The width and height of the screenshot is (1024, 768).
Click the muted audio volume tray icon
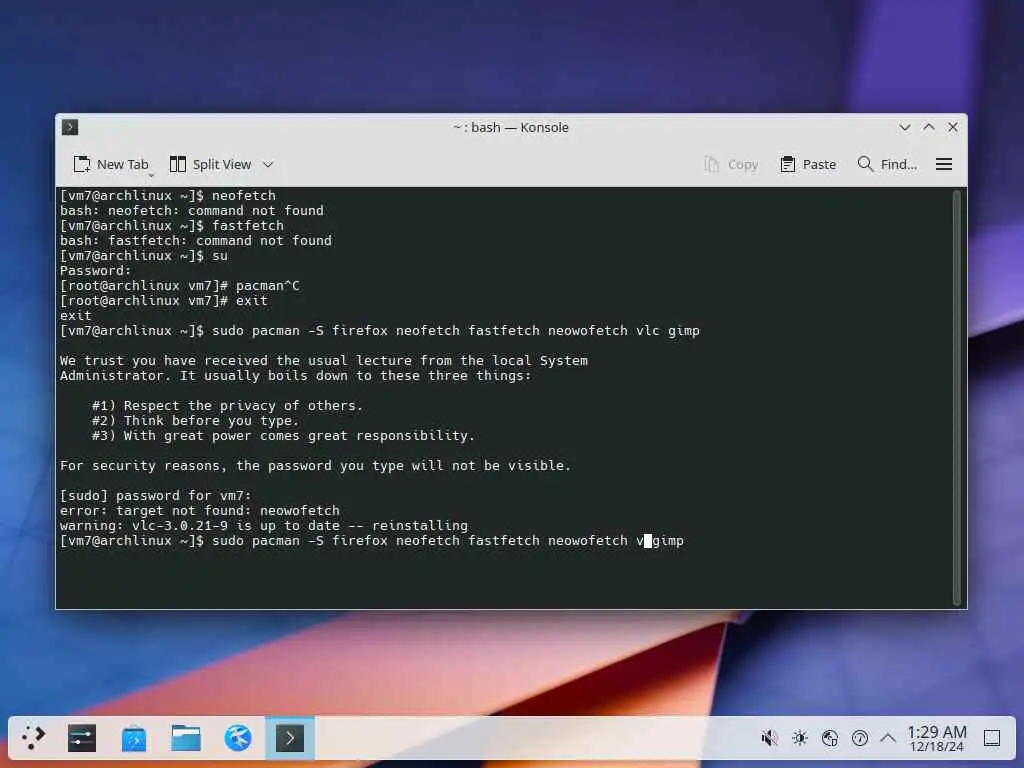(x=769, y=738)
